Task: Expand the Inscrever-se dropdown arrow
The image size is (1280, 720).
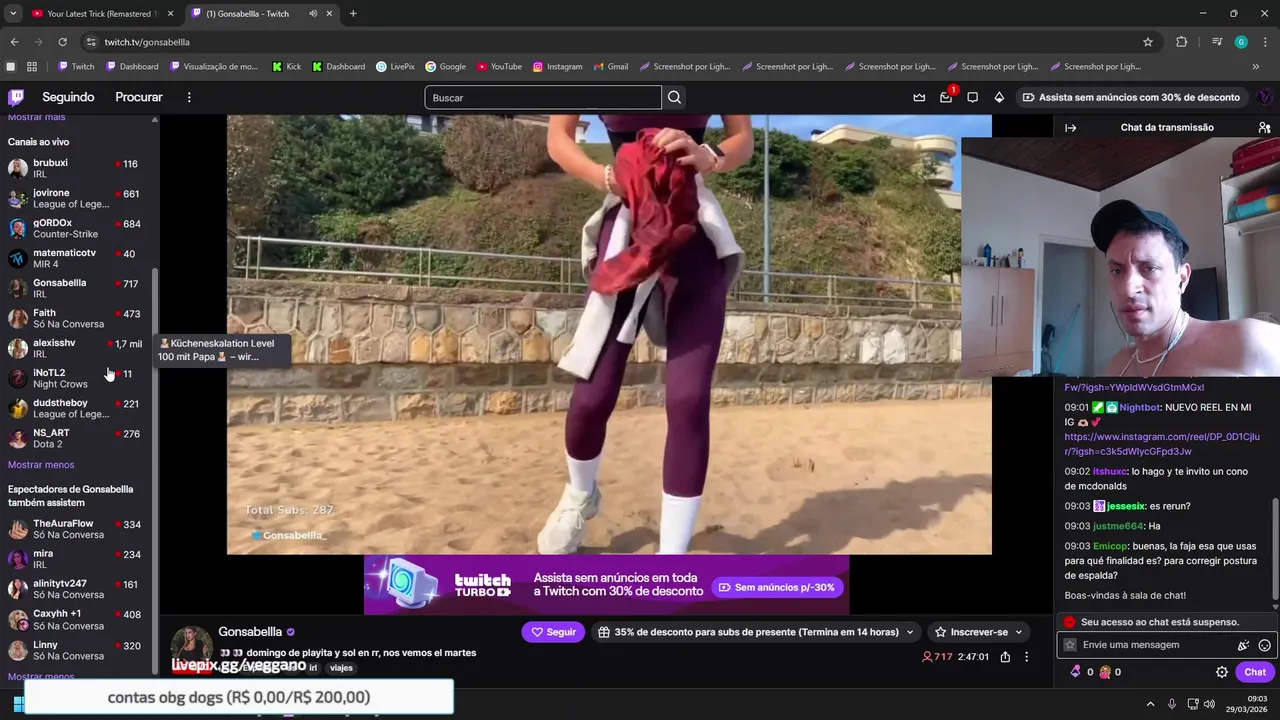Action: [1019, 632]
